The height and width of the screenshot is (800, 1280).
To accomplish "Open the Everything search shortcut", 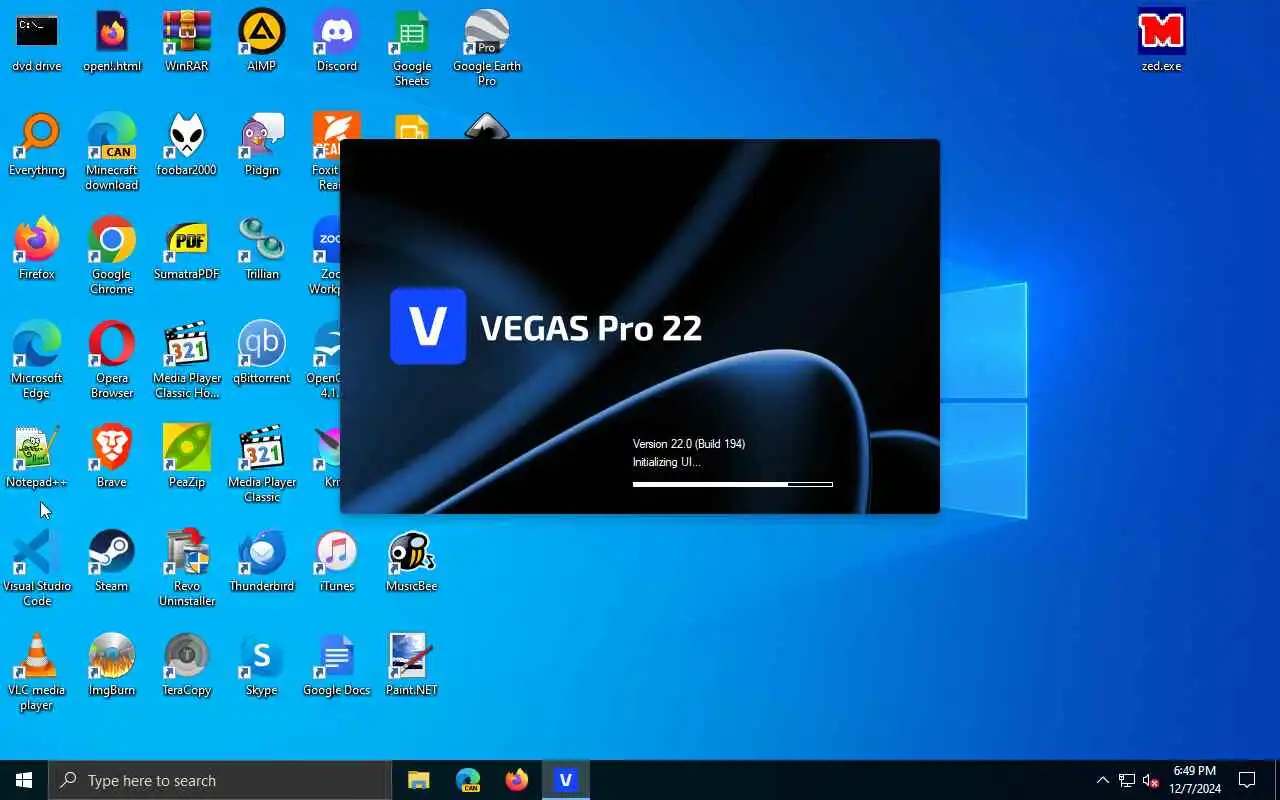I will pyautogui.click(x=37, y=145).
